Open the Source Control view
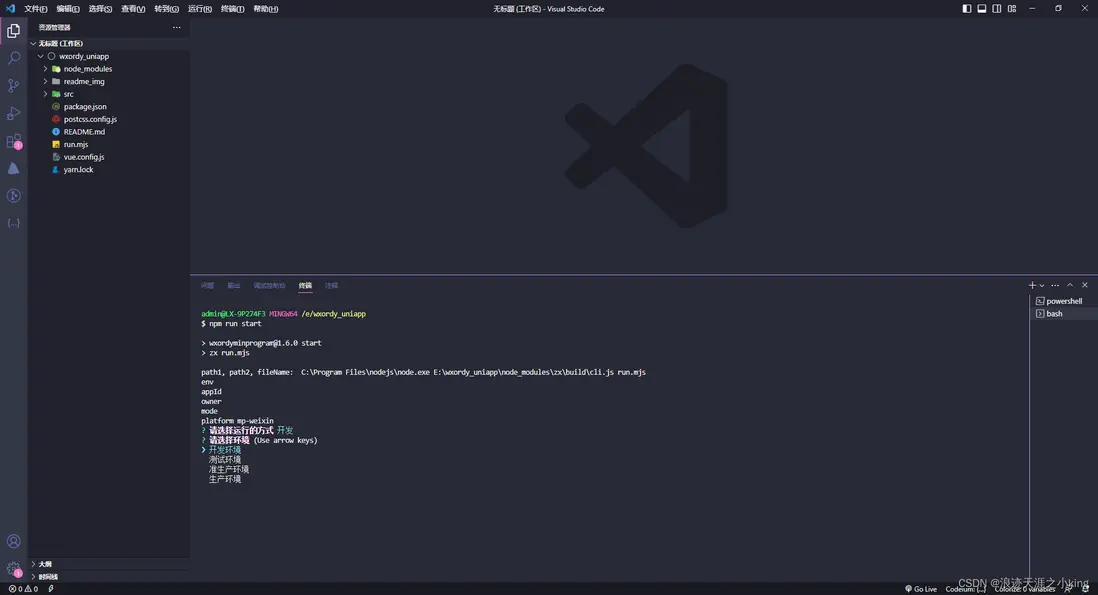 [13, 86]
